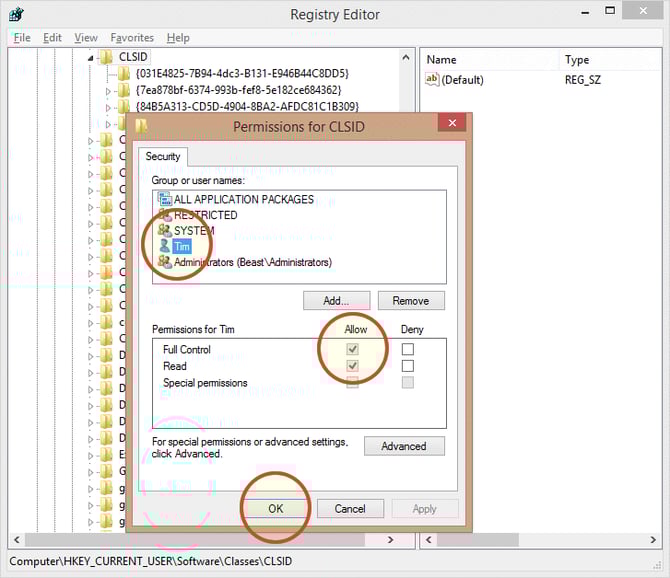This screenshot has width=670, height=578.
Task: Select the ALL APPLICATION PACKAGES group icon
Action: [165, 199]
